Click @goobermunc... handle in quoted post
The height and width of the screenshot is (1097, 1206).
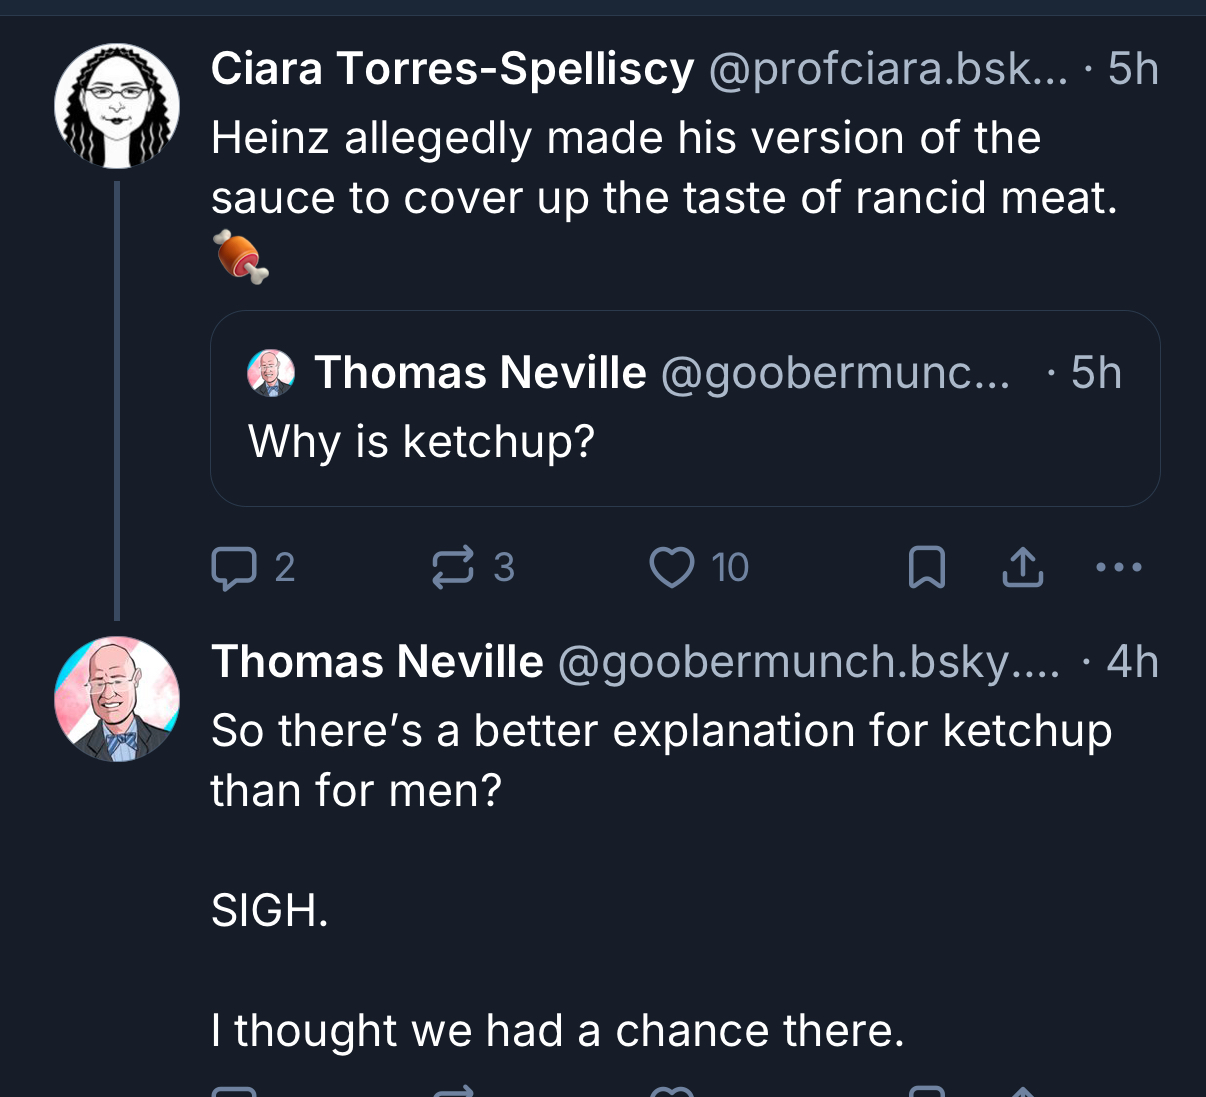pos(835,373)
